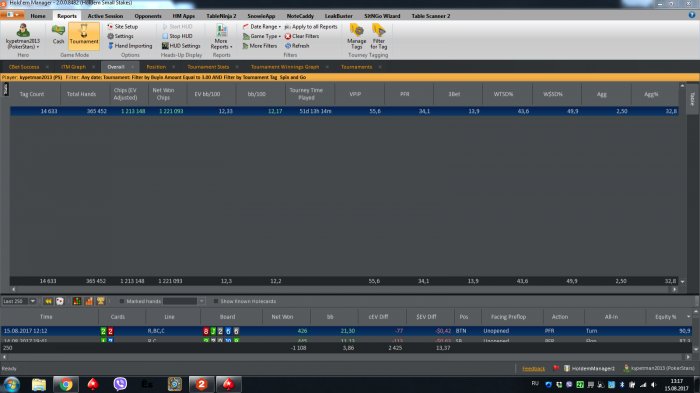Expand the Game Type filter dropdown
Screen dimensions: 700x393
coord(262,36)
